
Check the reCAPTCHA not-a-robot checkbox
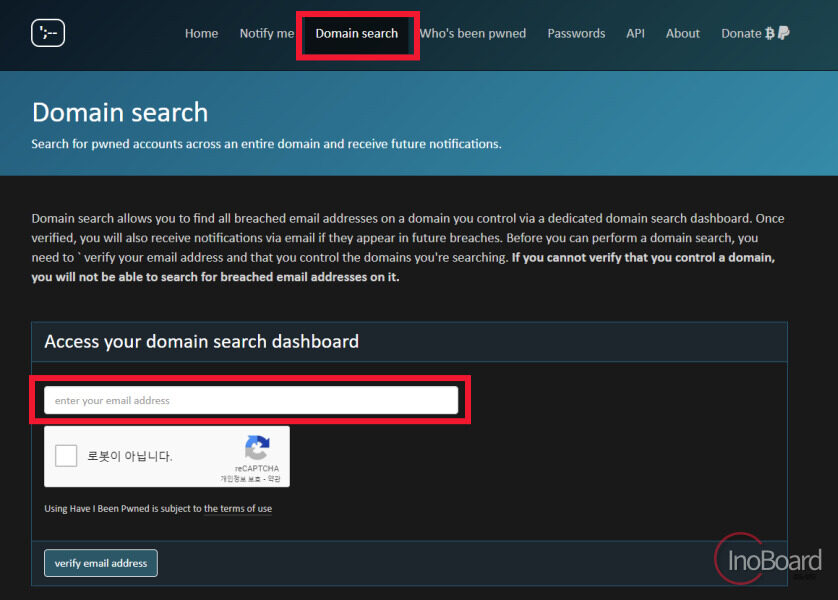click(66, 456)
